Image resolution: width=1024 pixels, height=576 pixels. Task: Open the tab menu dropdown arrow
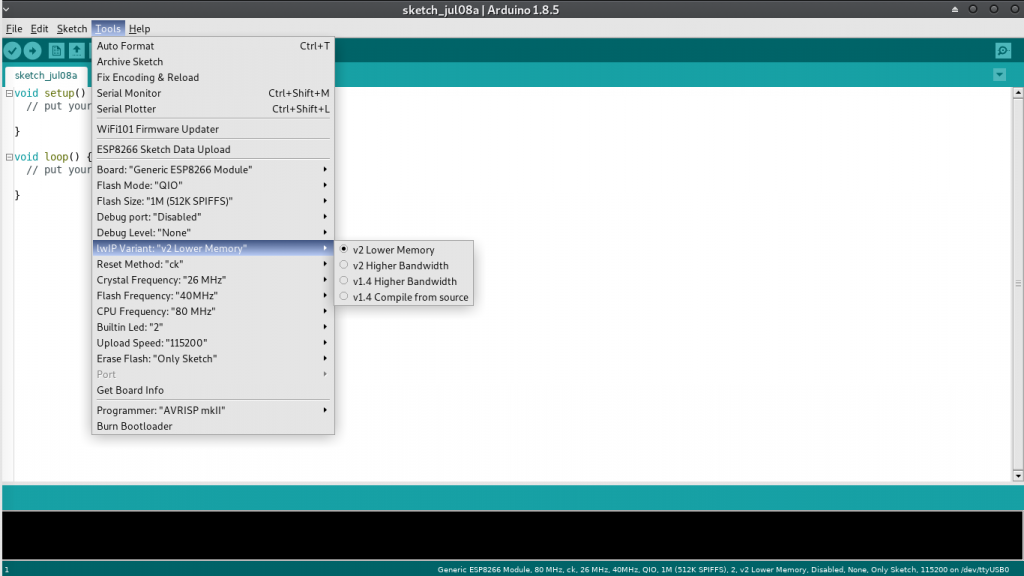999,75
